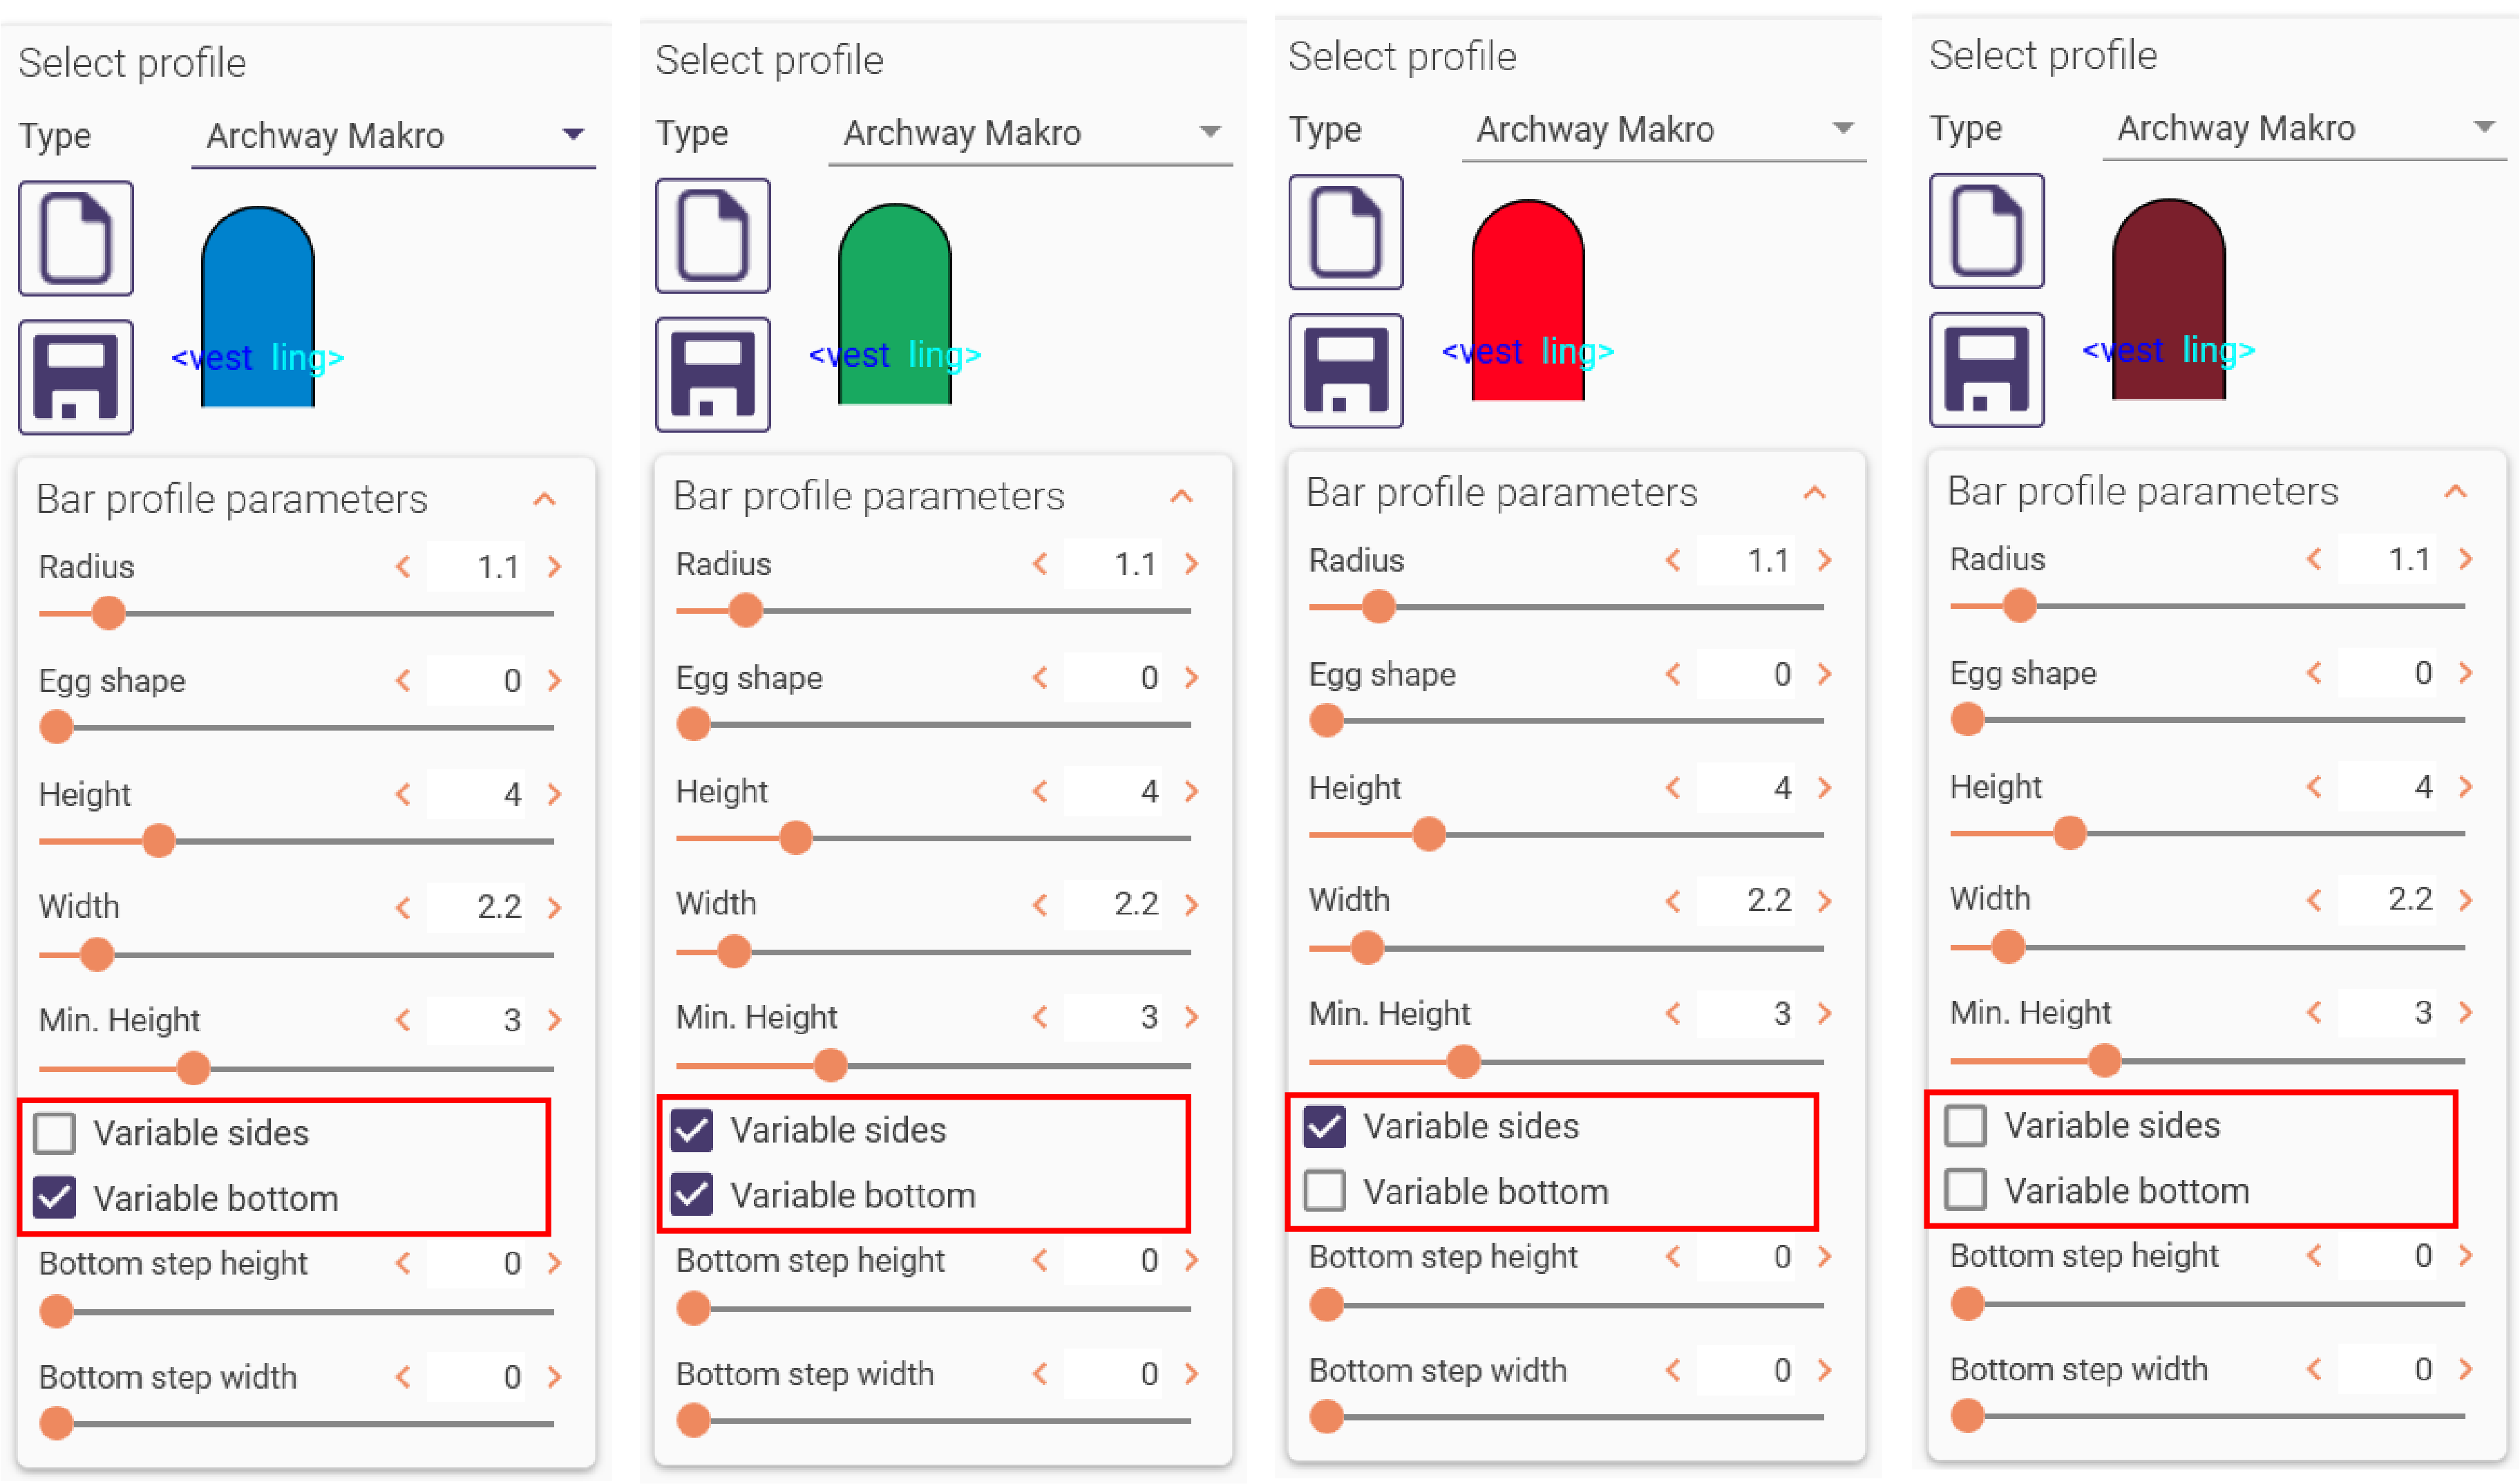Click the Width slider handle in the red archway panel
Viewport: 2520px width, 1484px height.
pos(1366,948)
